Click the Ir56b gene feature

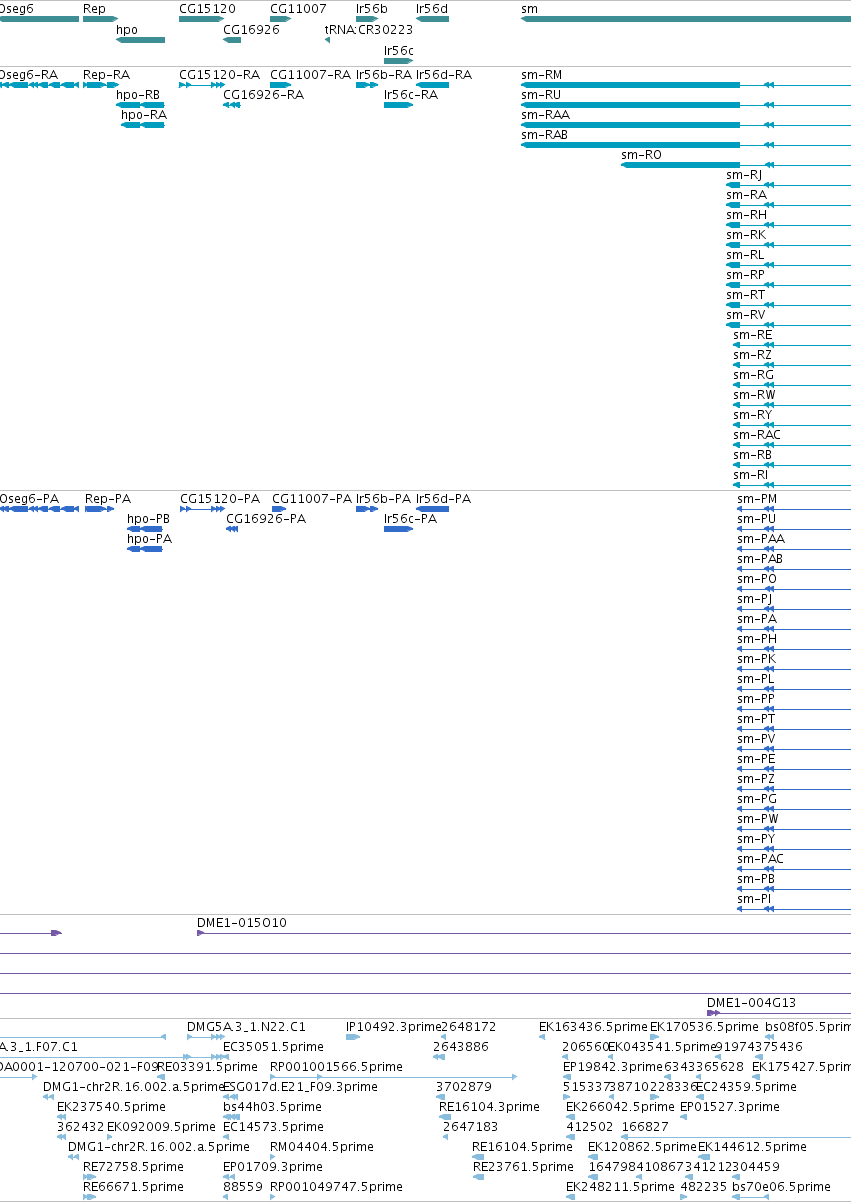coord(367,19)
